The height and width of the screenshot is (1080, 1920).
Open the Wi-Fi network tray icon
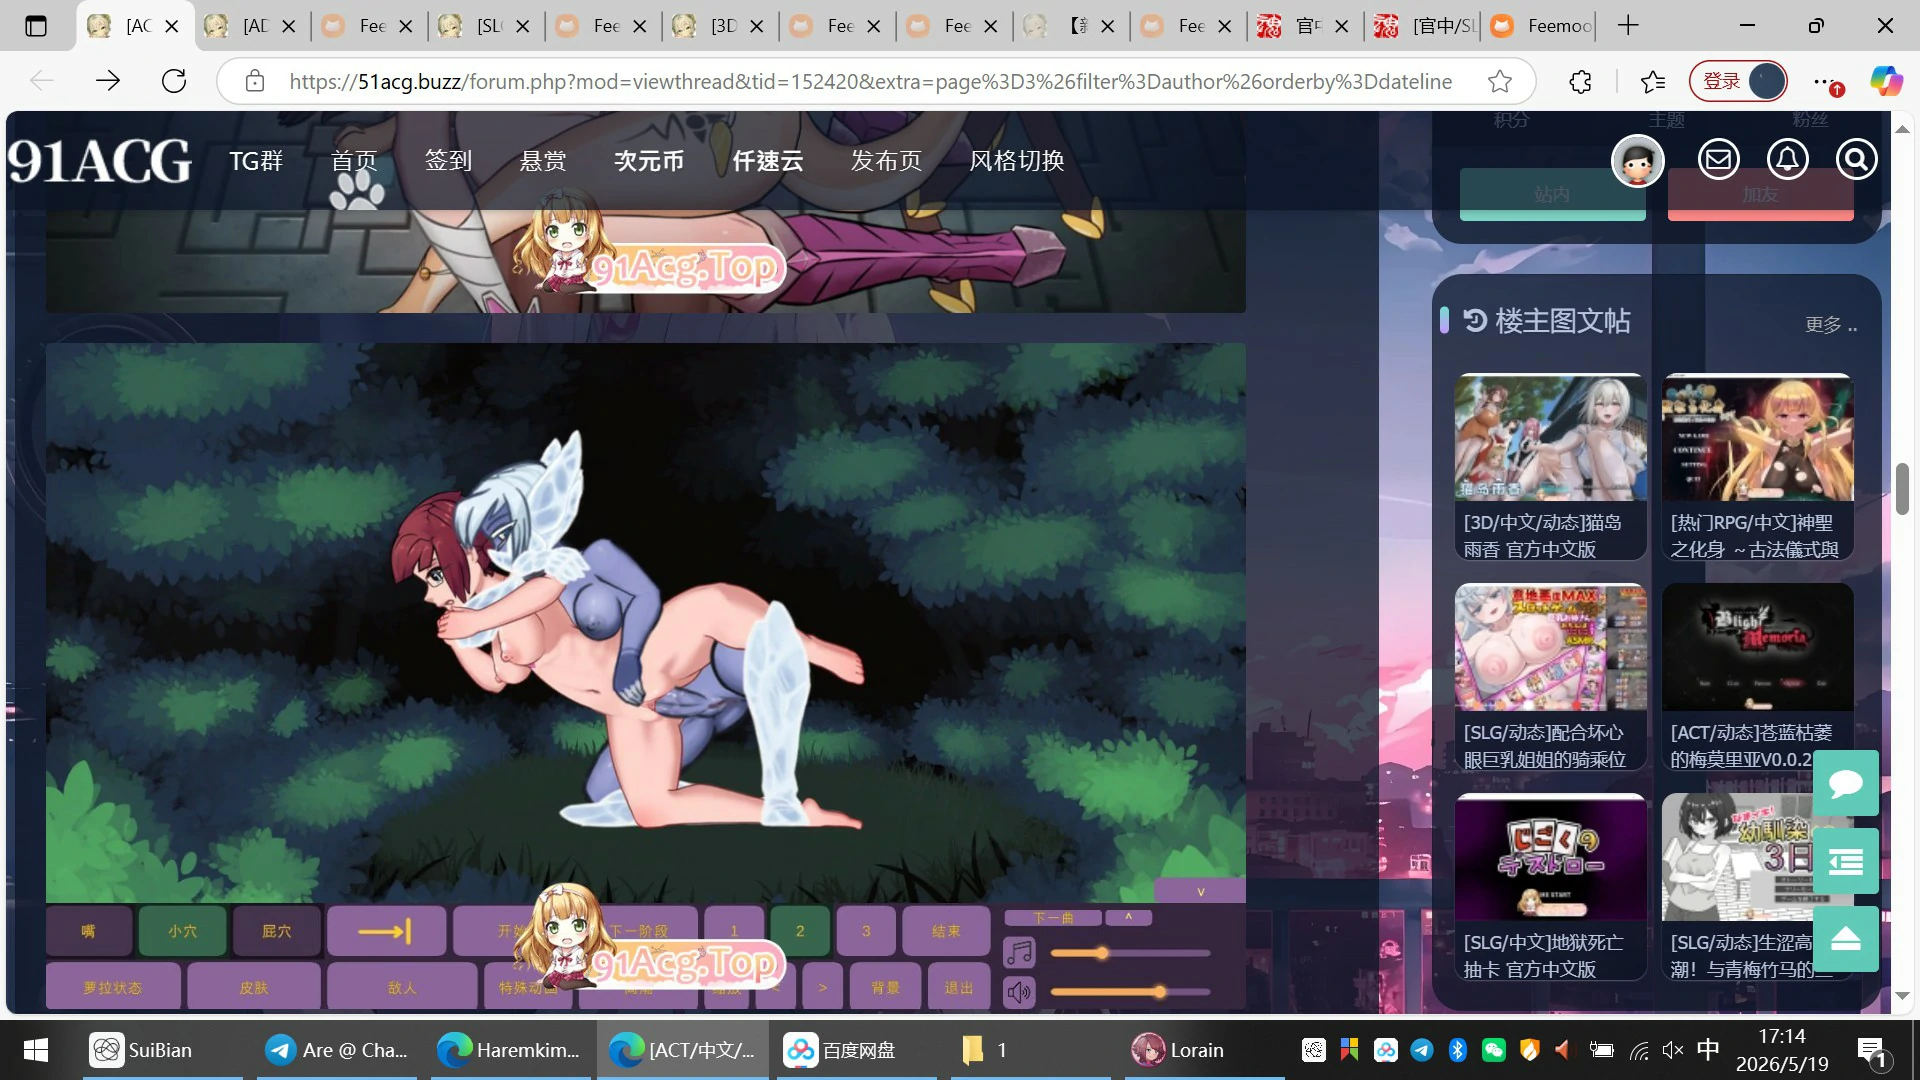pyautogui.click(x=1639, y=1050)
